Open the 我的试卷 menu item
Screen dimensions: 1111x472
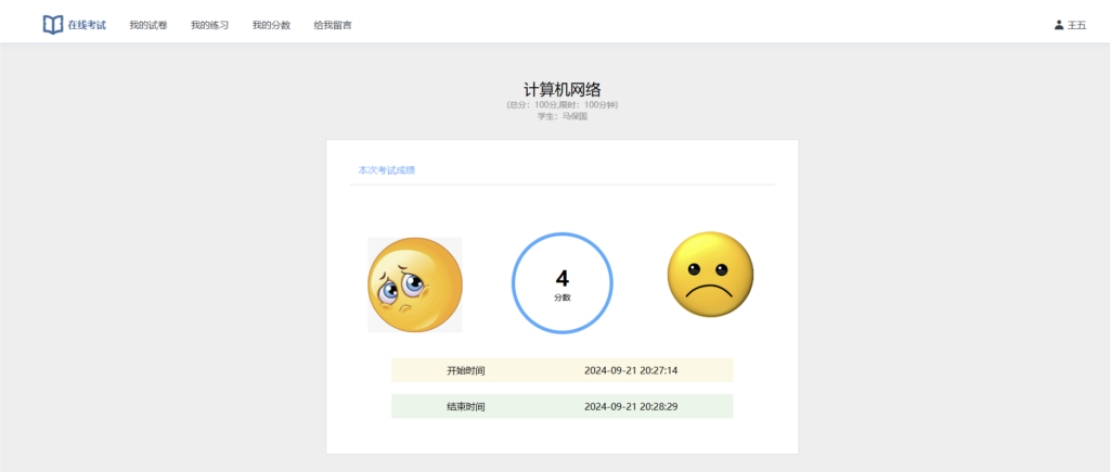[148, 25]
